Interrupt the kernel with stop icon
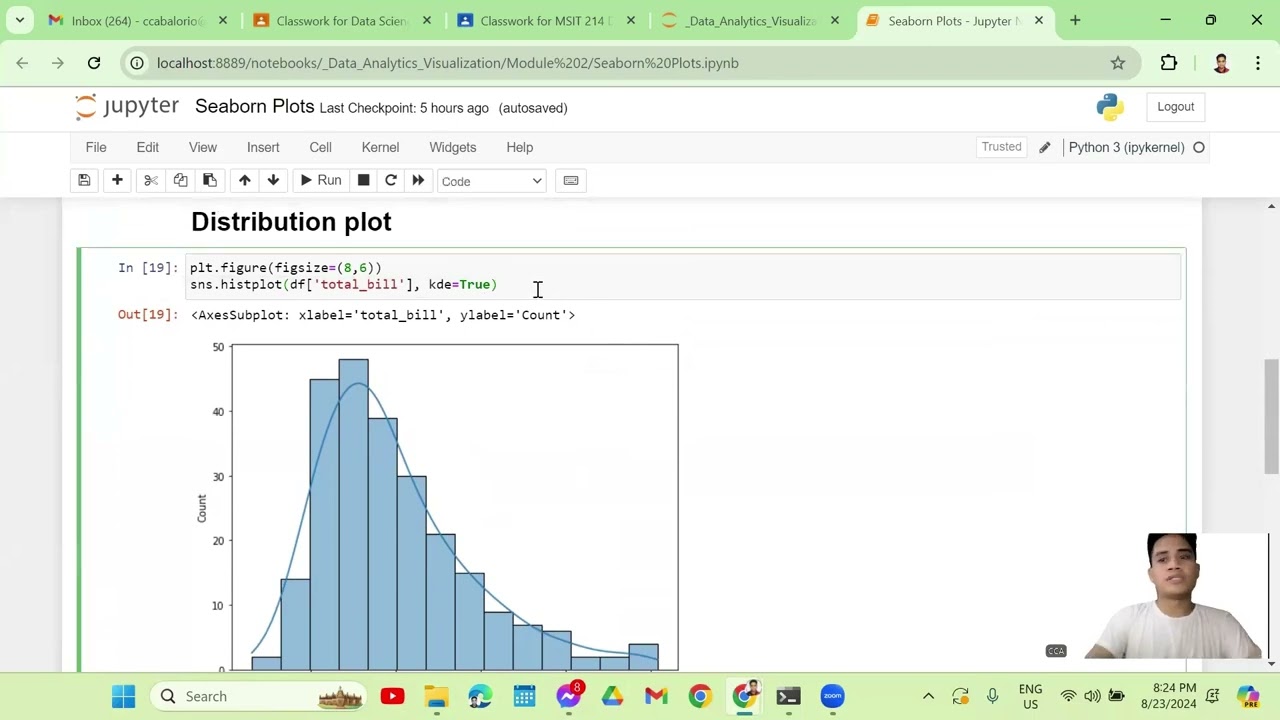 pos(363,181)
